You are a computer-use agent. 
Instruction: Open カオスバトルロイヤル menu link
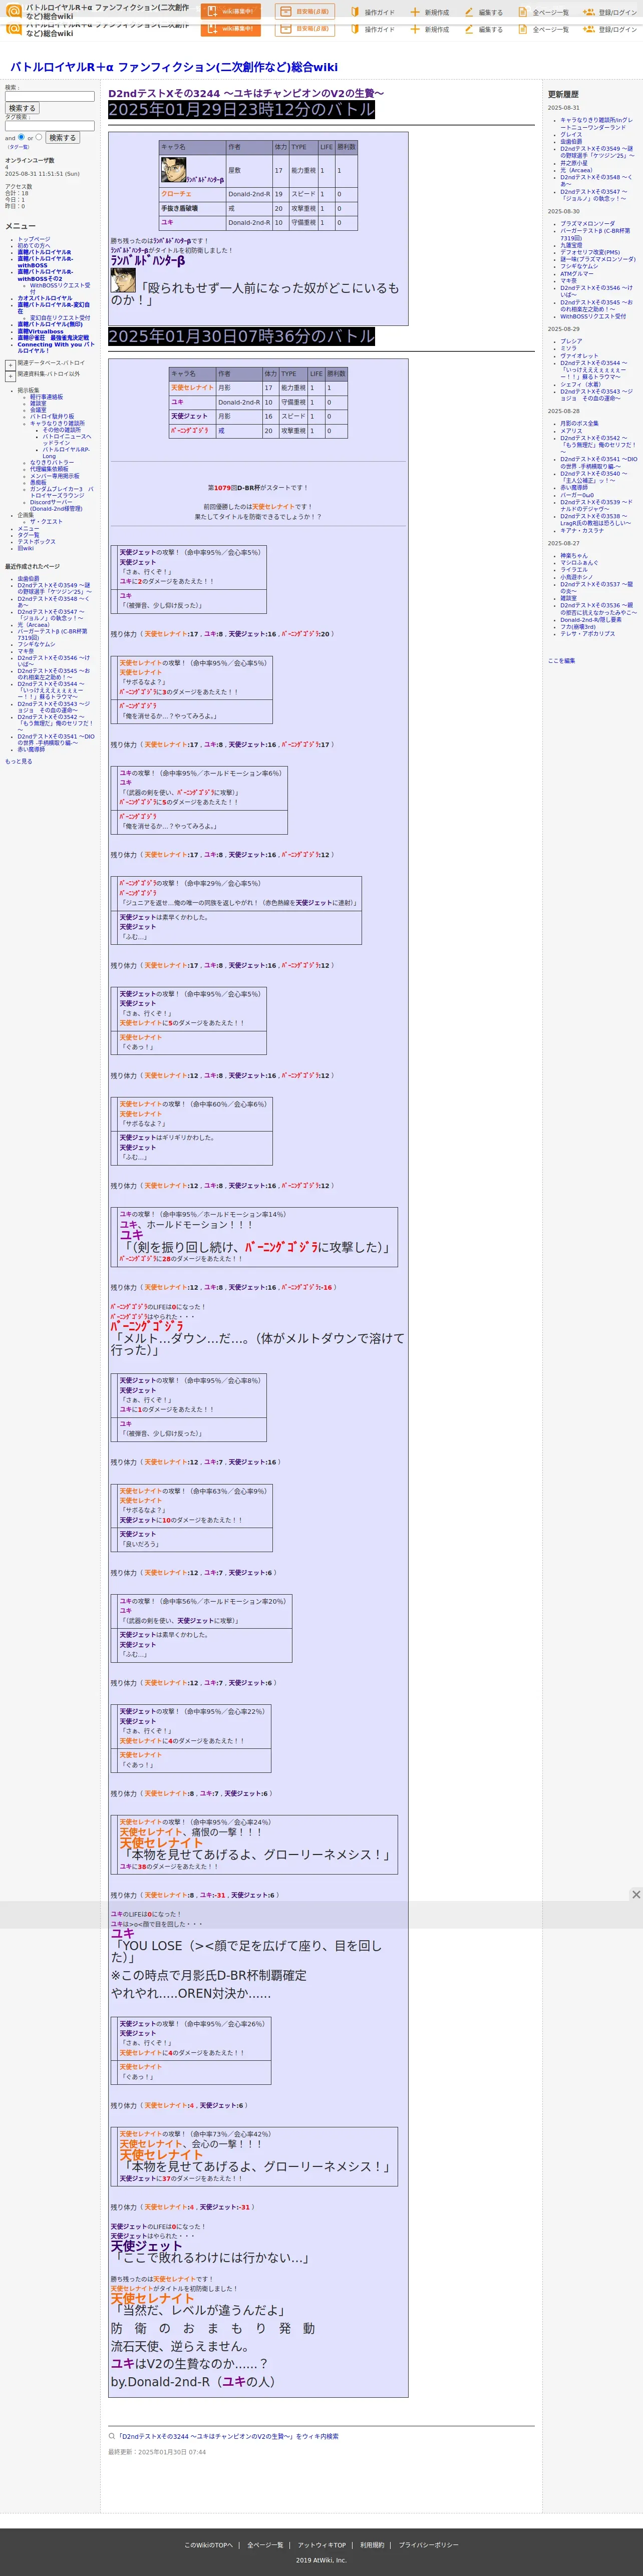44,298
